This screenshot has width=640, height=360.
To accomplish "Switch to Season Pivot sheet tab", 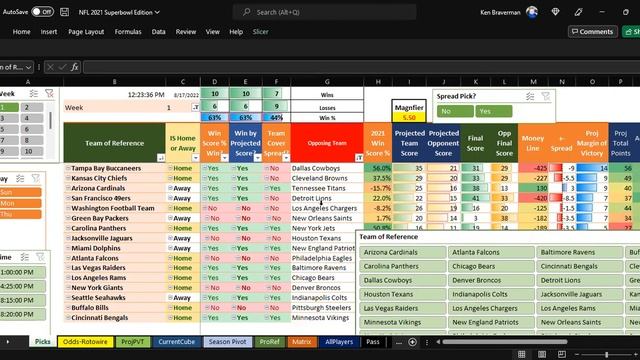I will click(x=227, y=342).
